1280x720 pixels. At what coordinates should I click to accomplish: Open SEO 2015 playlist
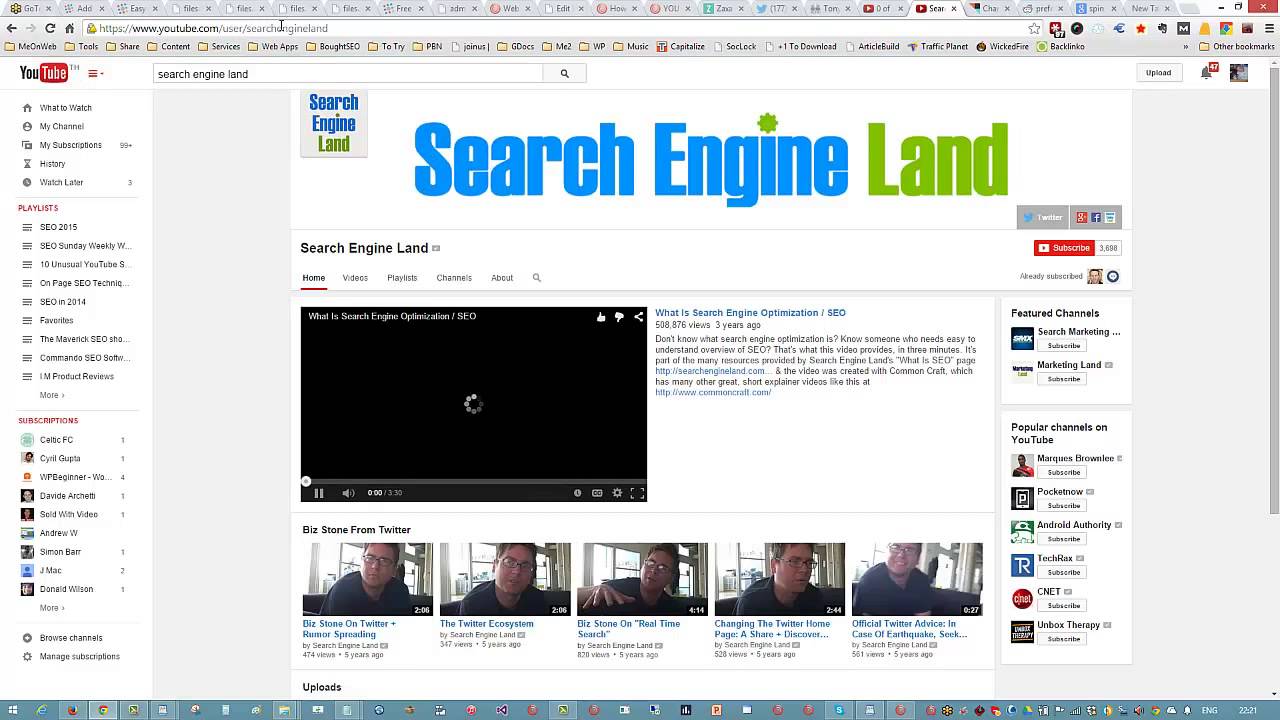(x=58, y=227)
